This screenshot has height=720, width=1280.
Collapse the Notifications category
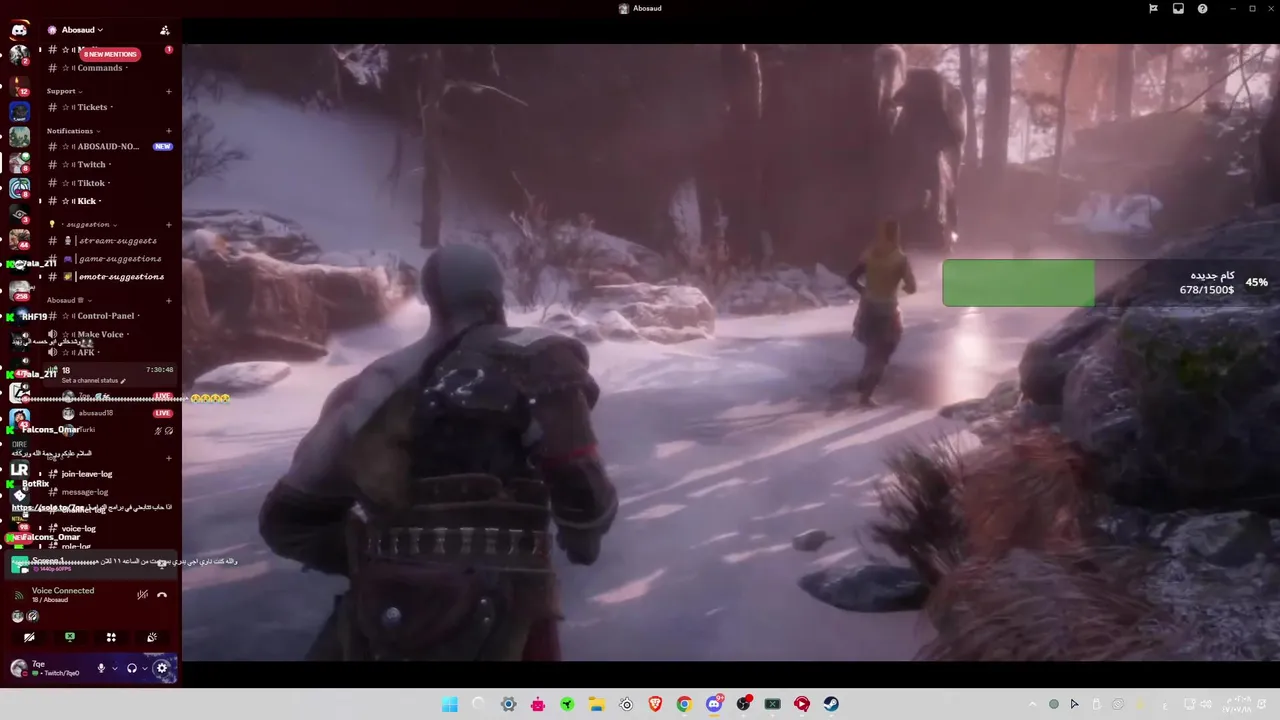[x=72, y=131]
